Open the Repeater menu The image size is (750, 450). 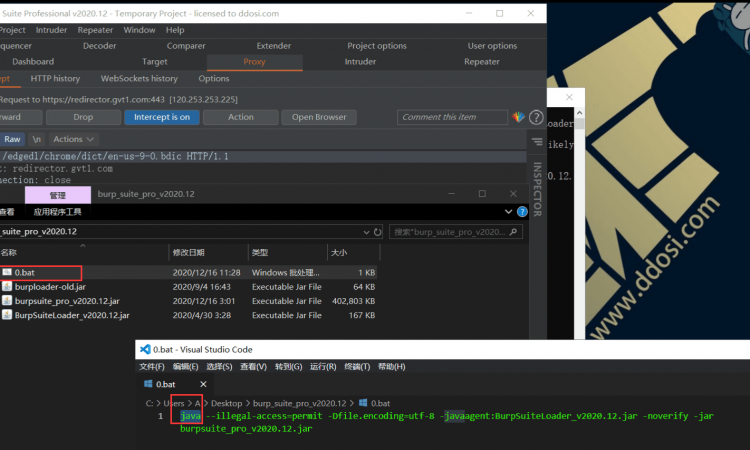pyautogui.click(x=95, y=30)
